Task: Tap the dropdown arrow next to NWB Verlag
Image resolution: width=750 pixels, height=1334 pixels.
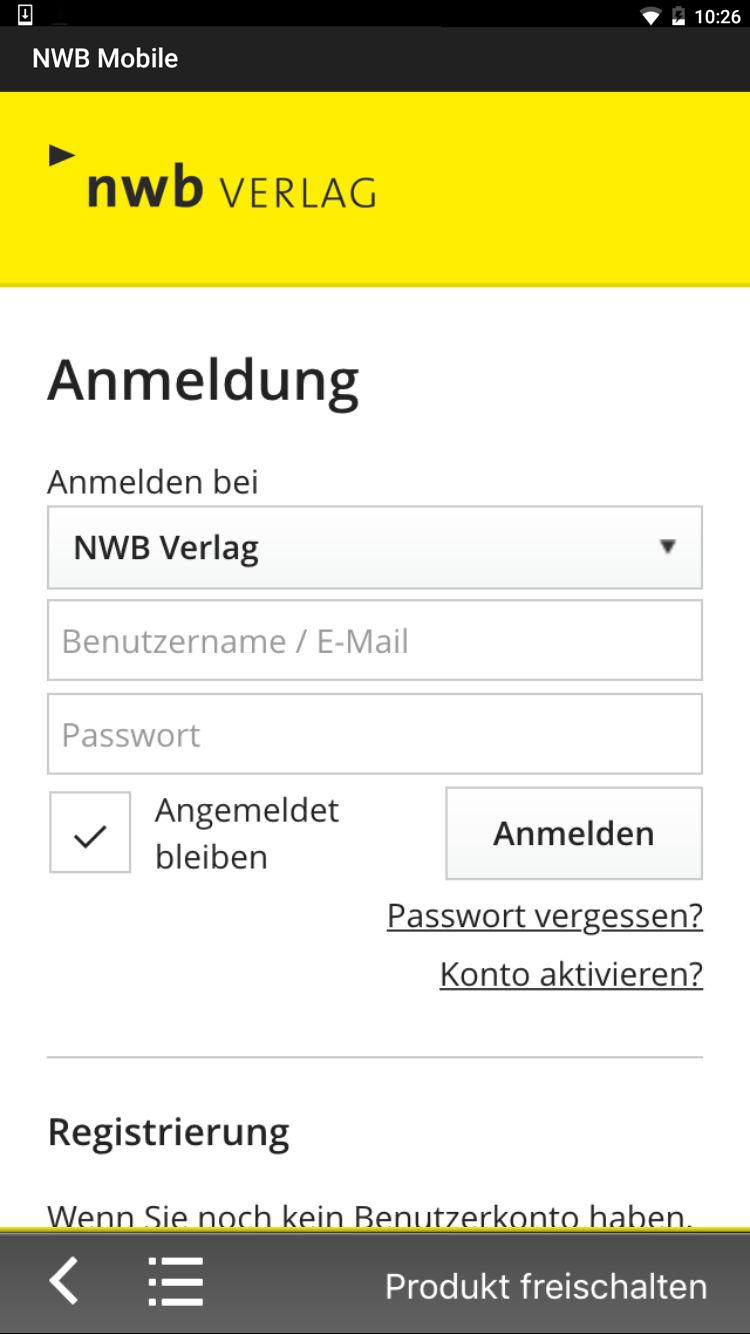Action: point(668,547)
